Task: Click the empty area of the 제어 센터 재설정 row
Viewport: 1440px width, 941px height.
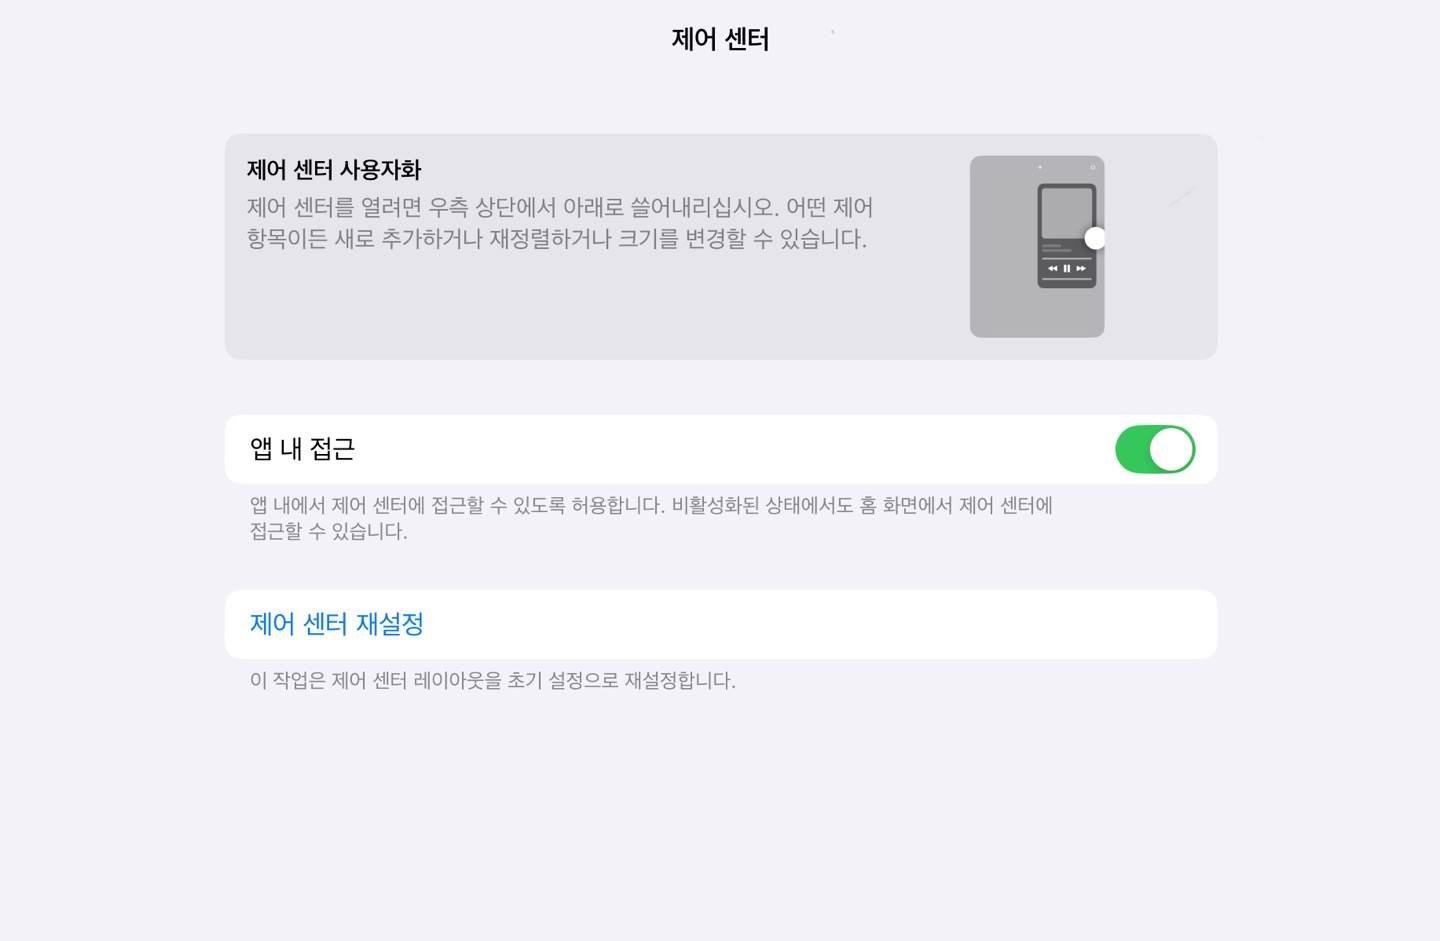Action: tap(820, 624)
